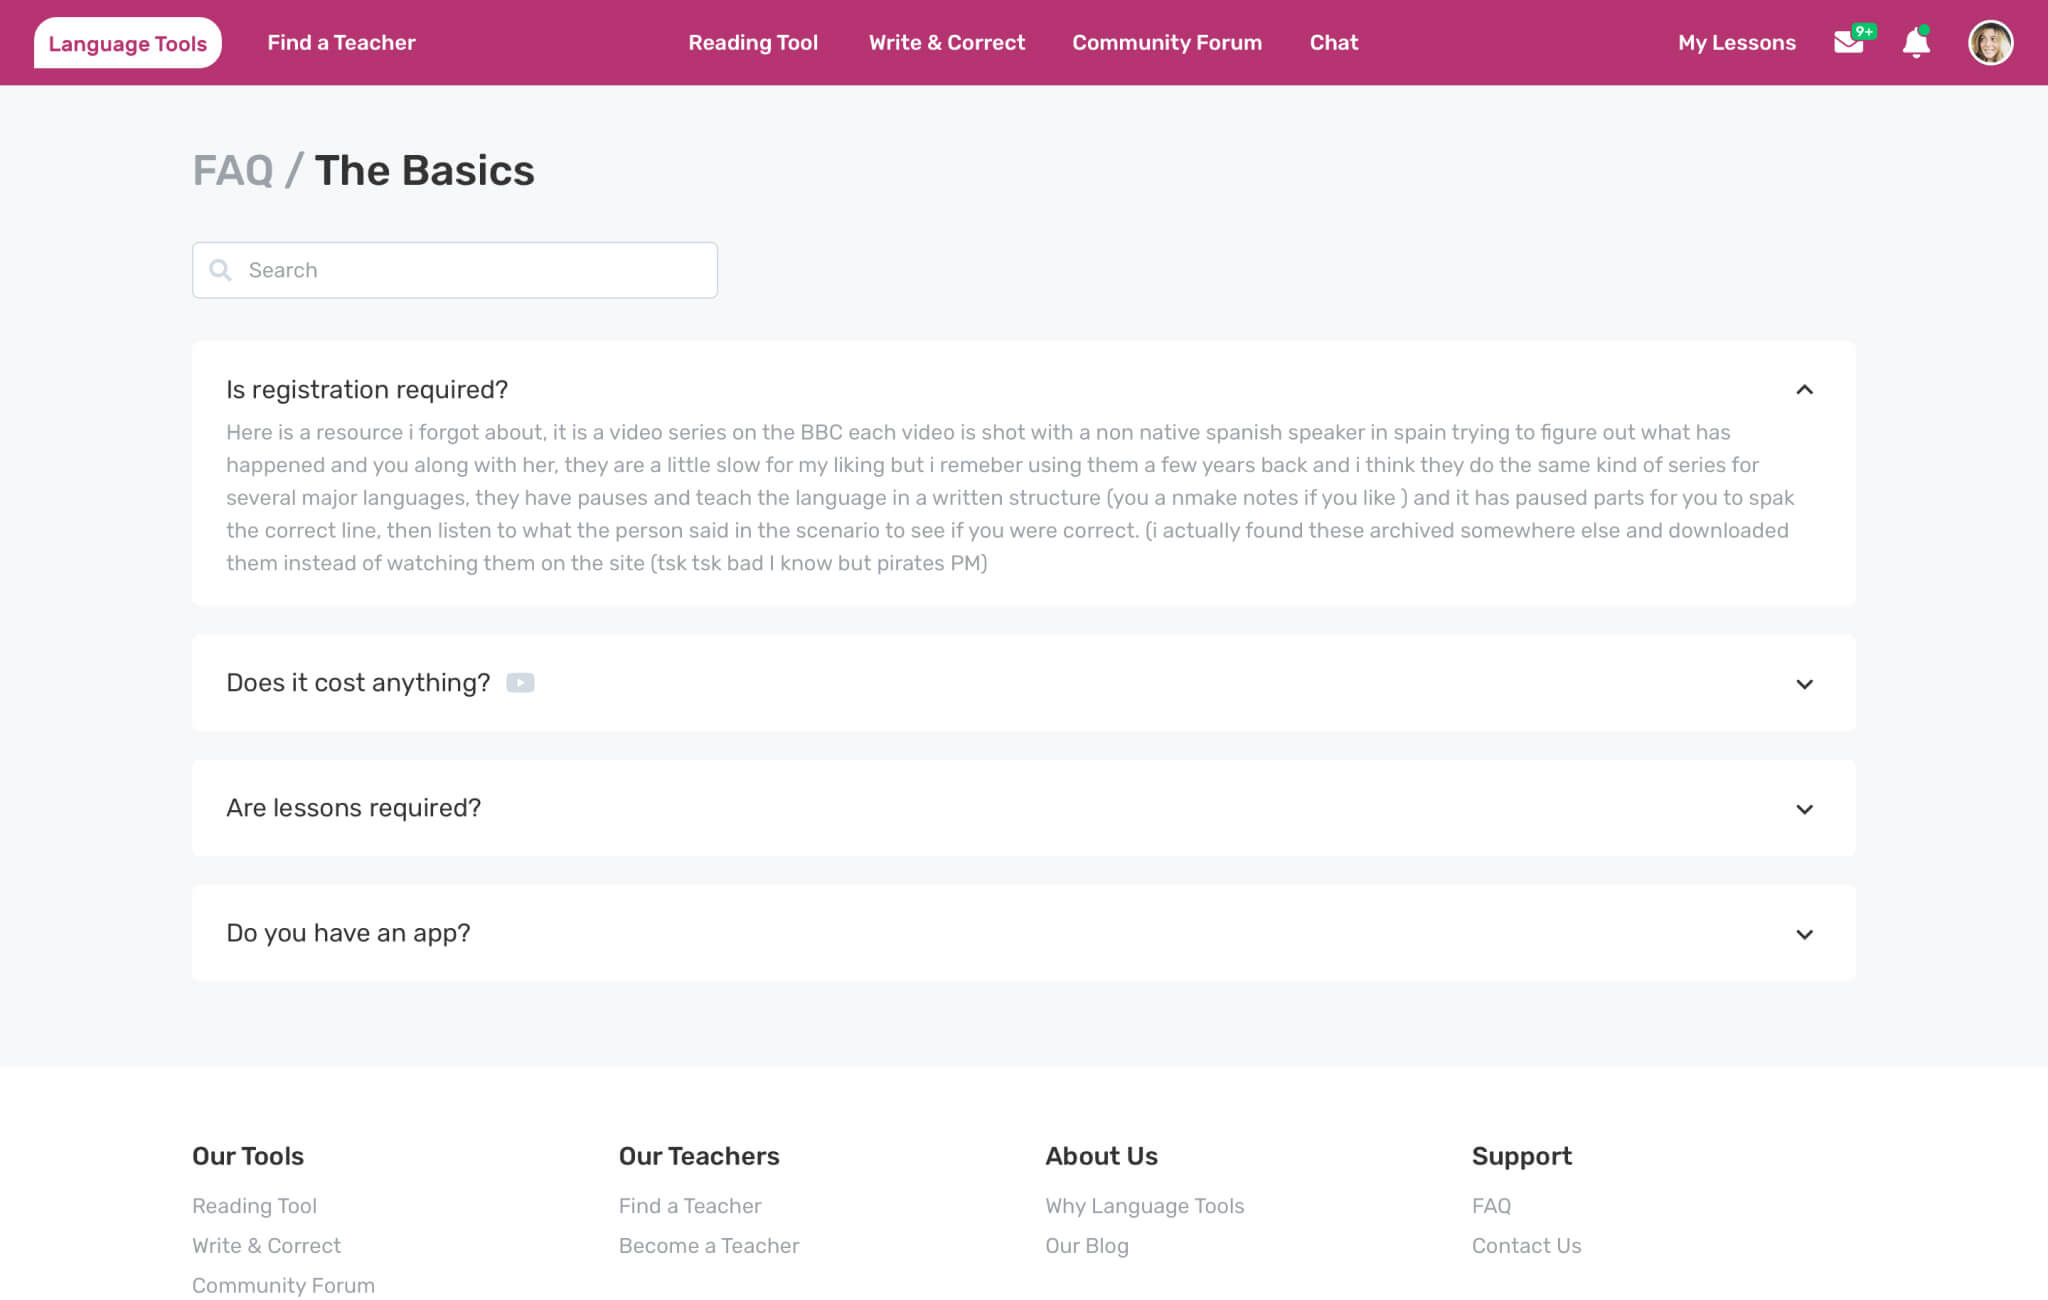
Task: Open Community Forum in navigation bar
Action: [1167, 43]
